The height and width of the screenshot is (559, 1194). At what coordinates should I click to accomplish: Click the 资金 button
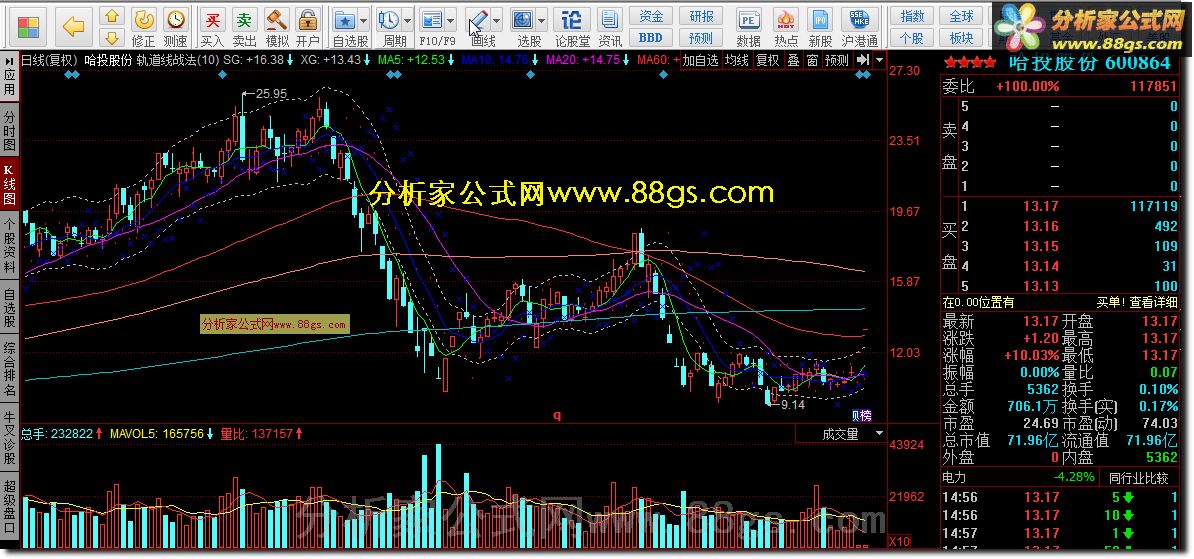pyautogui.click(x=651, y=17)
